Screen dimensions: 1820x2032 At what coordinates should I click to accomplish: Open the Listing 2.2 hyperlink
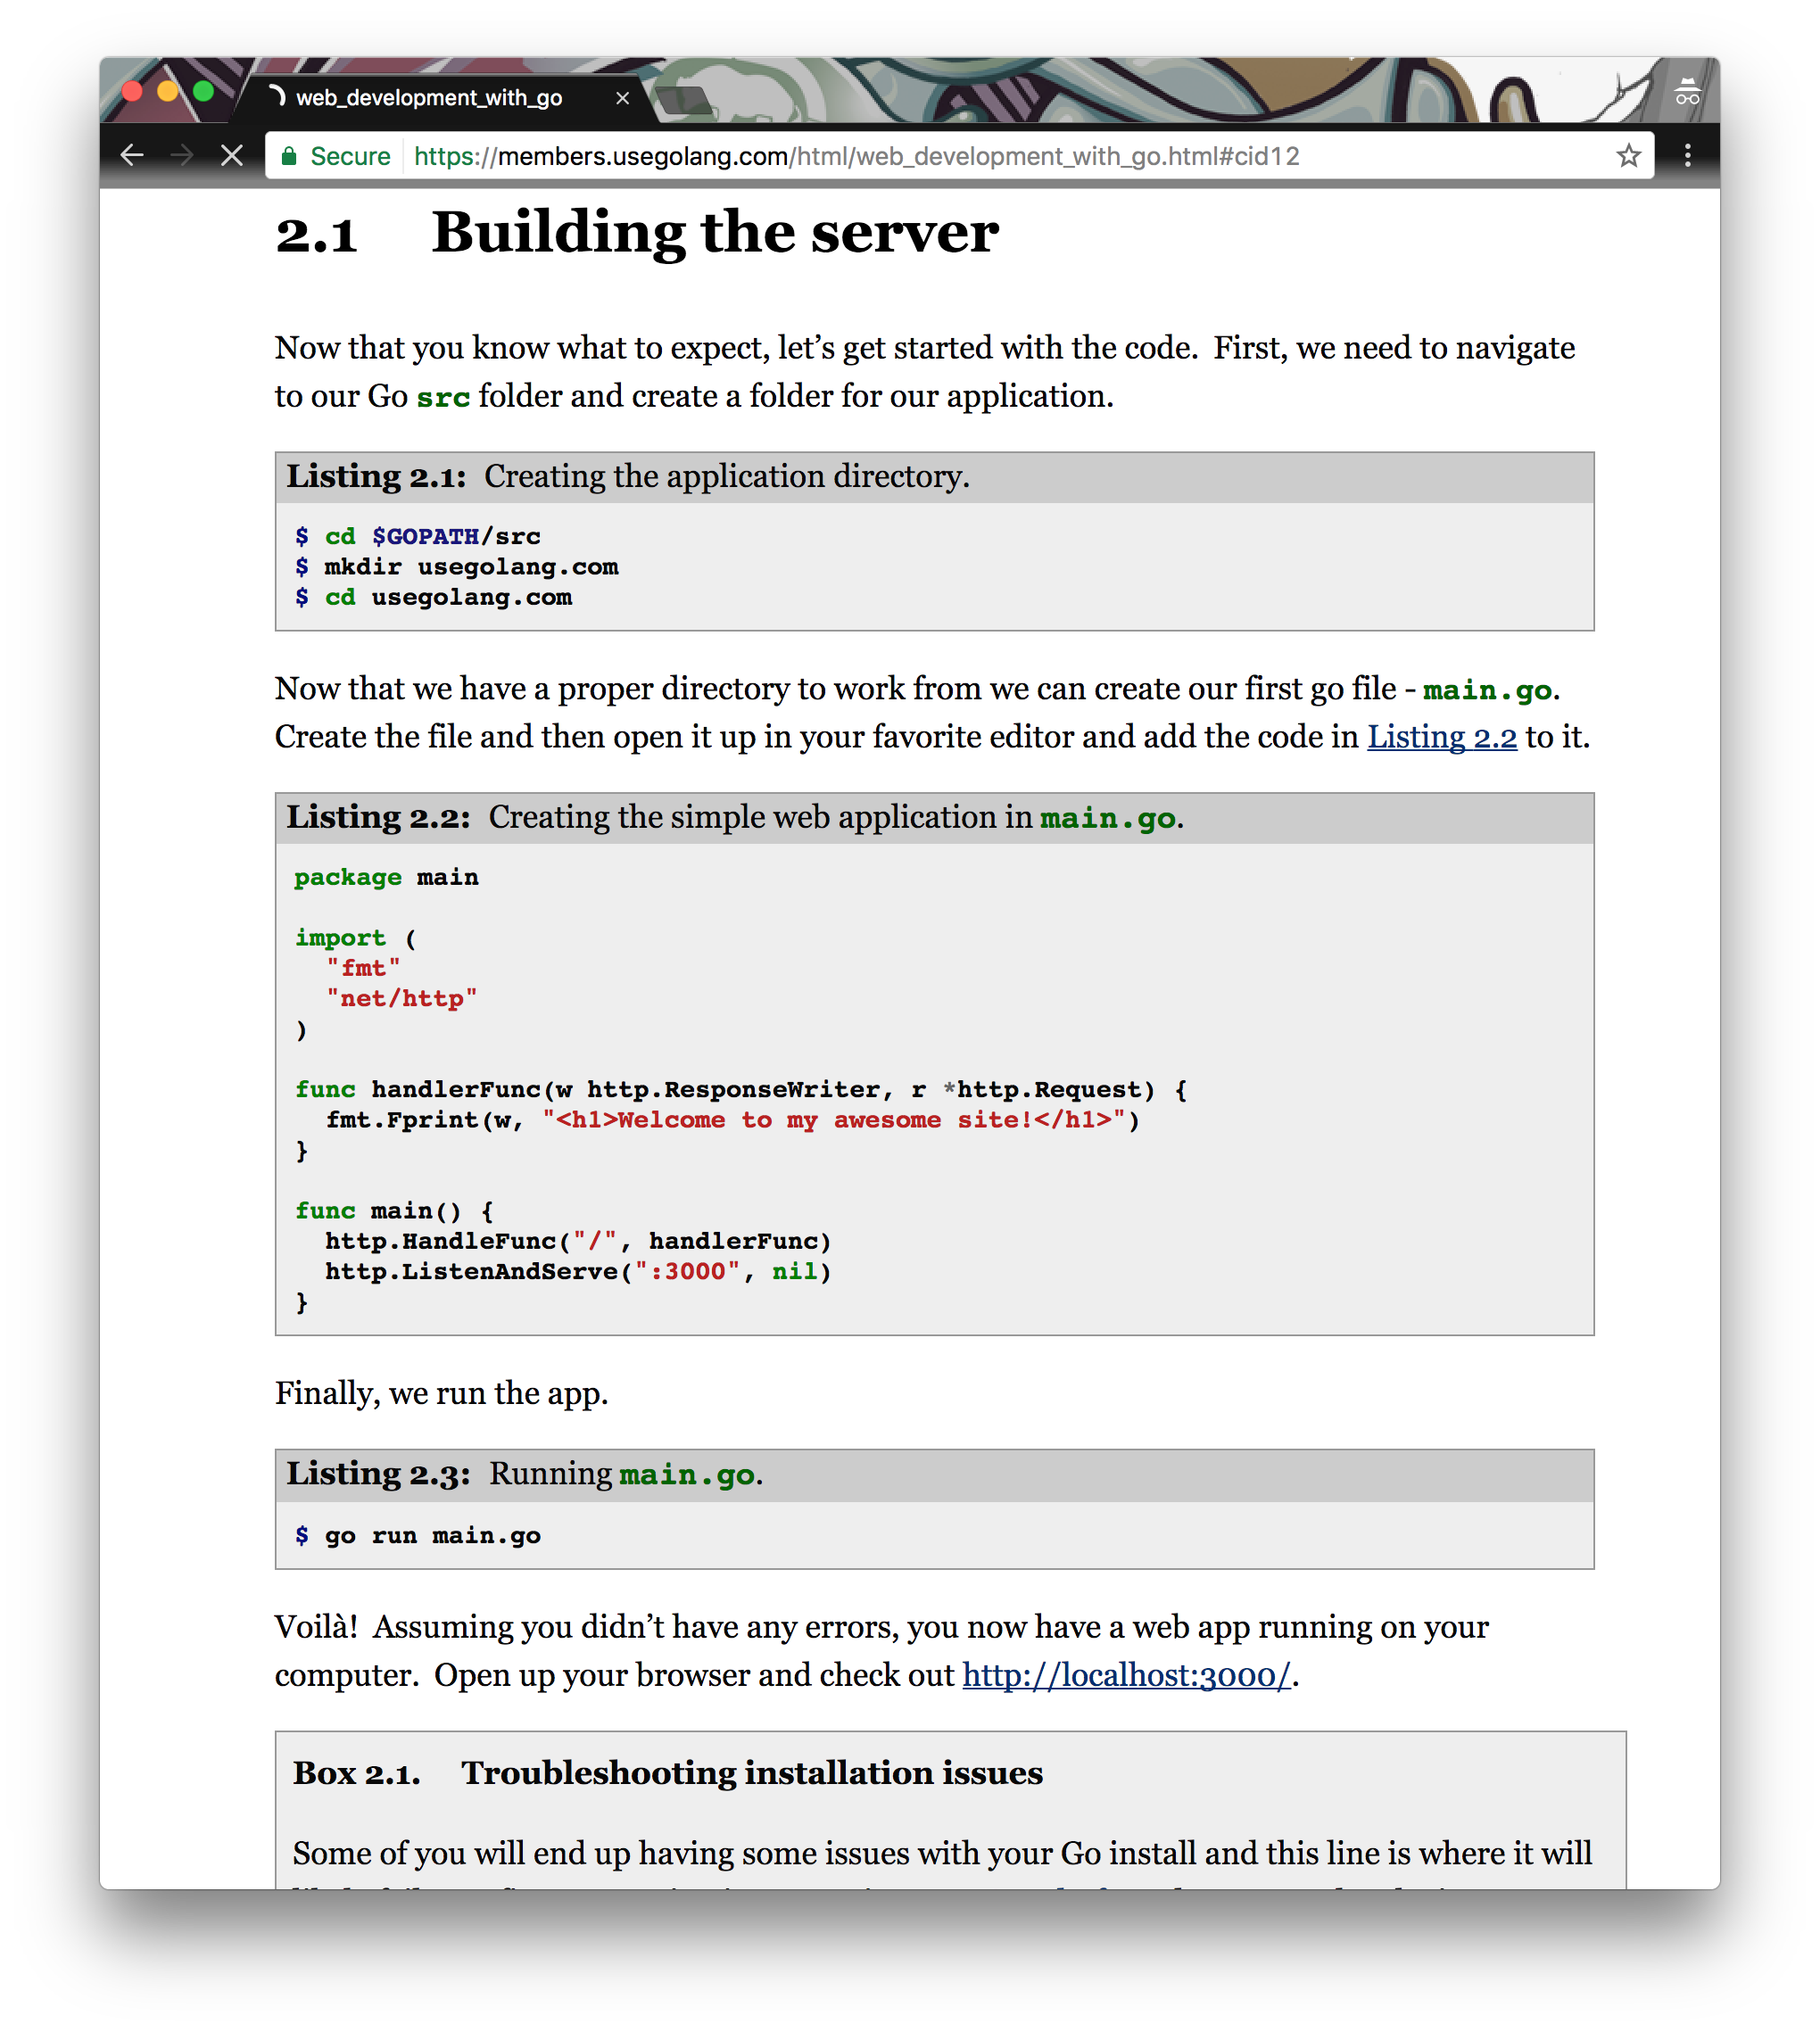1442,737
